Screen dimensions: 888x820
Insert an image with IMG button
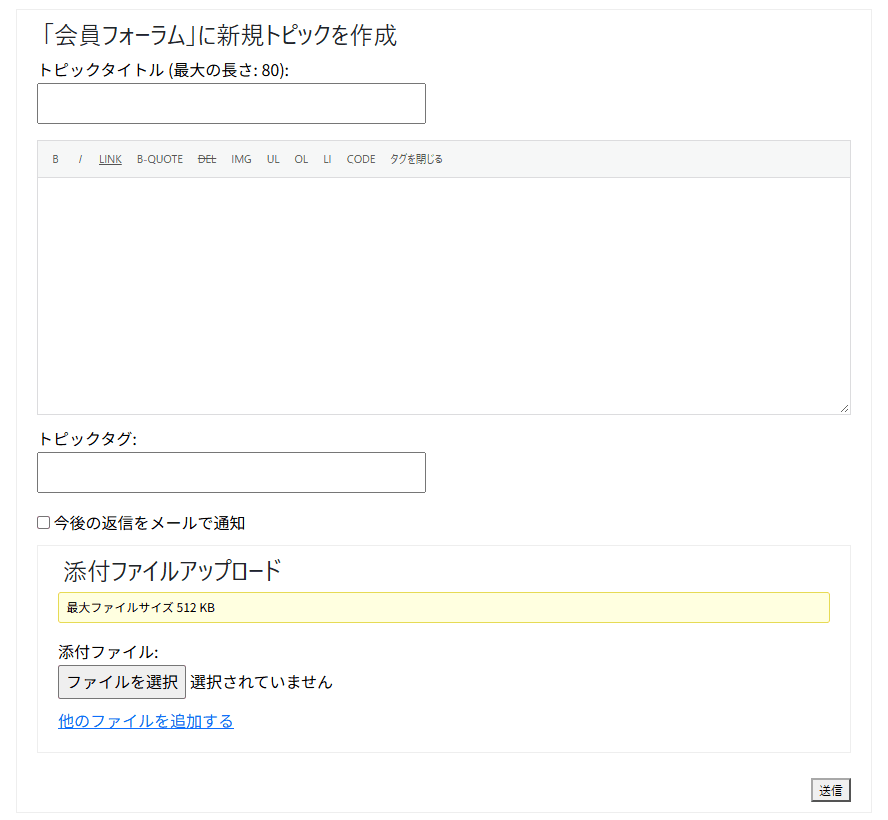click(241, 159)
